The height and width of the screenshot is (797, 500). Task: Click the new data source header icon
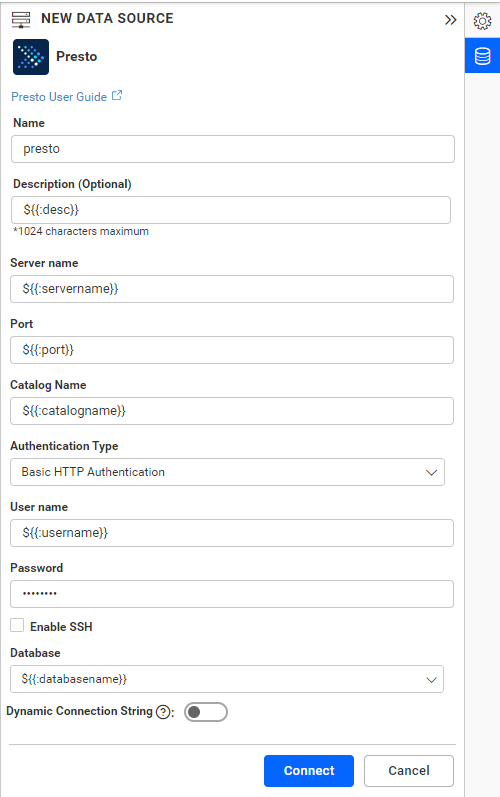pos(21,19)
